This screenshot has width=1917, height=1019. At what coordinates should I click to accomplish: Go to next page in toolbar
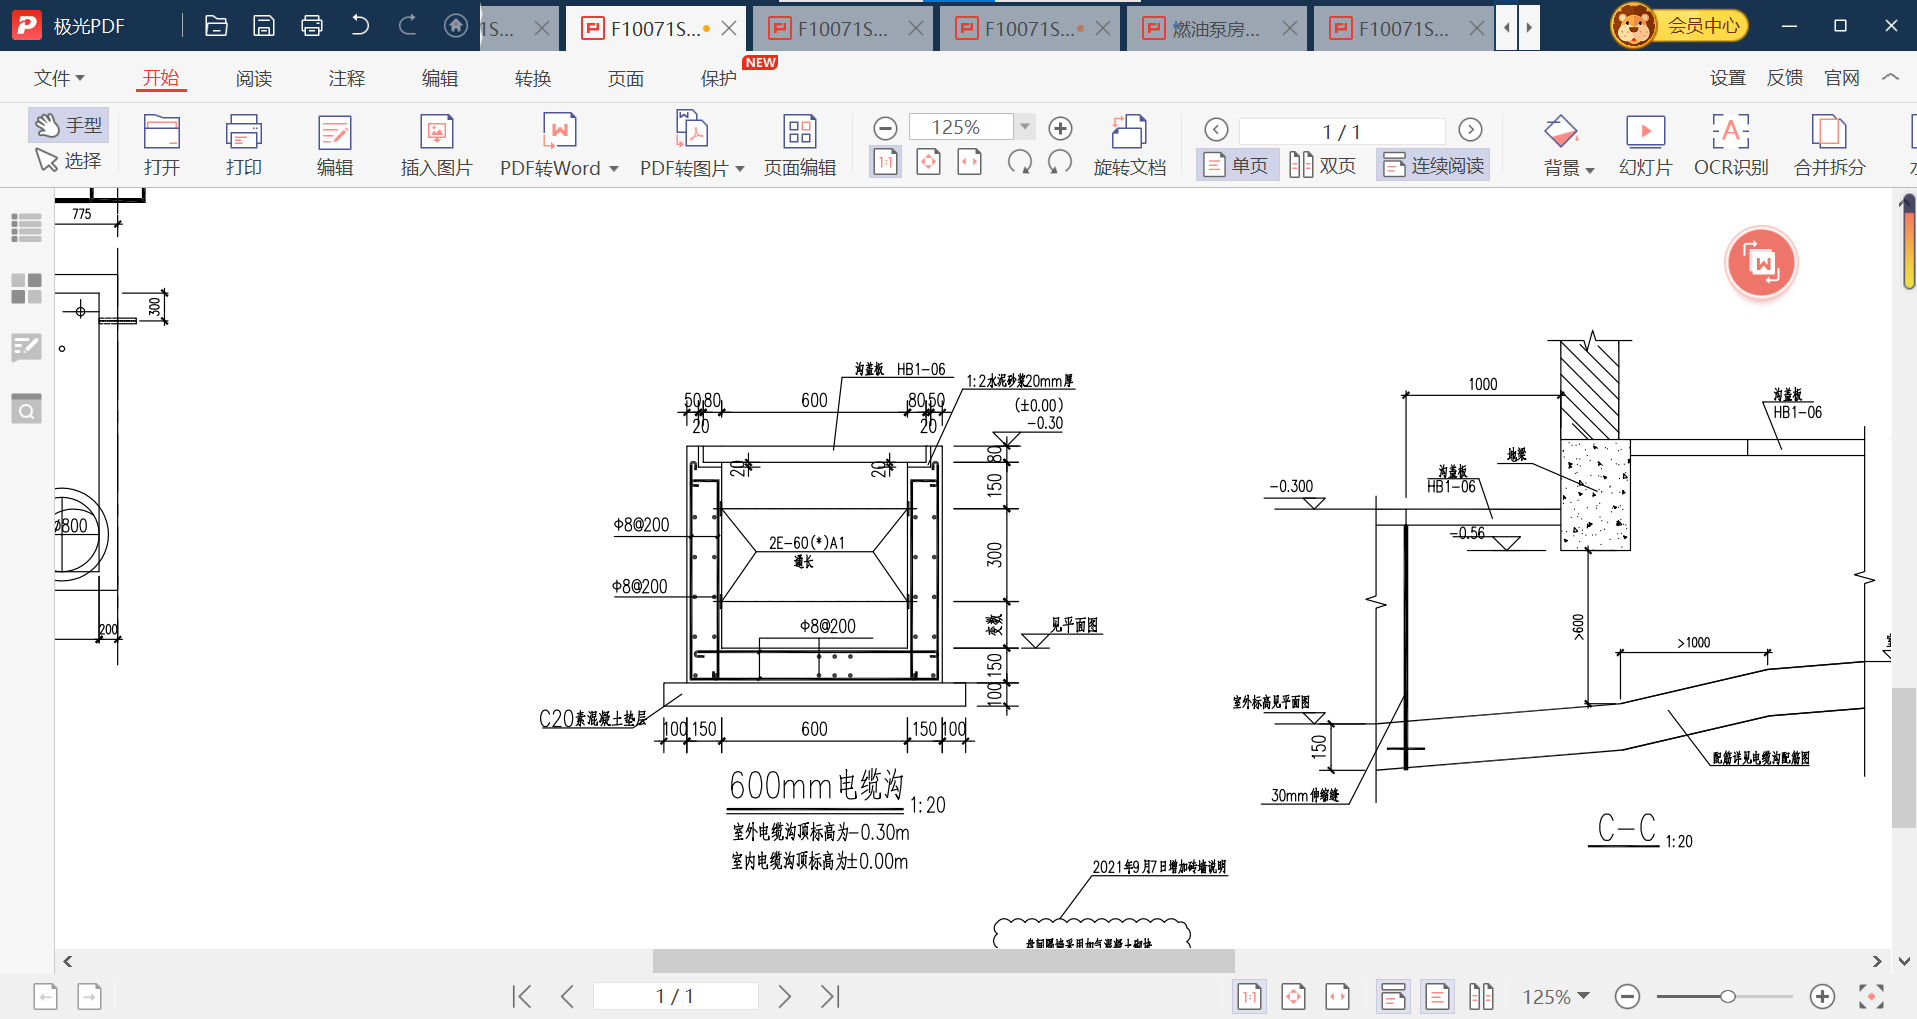click(x=1470, y=130)
